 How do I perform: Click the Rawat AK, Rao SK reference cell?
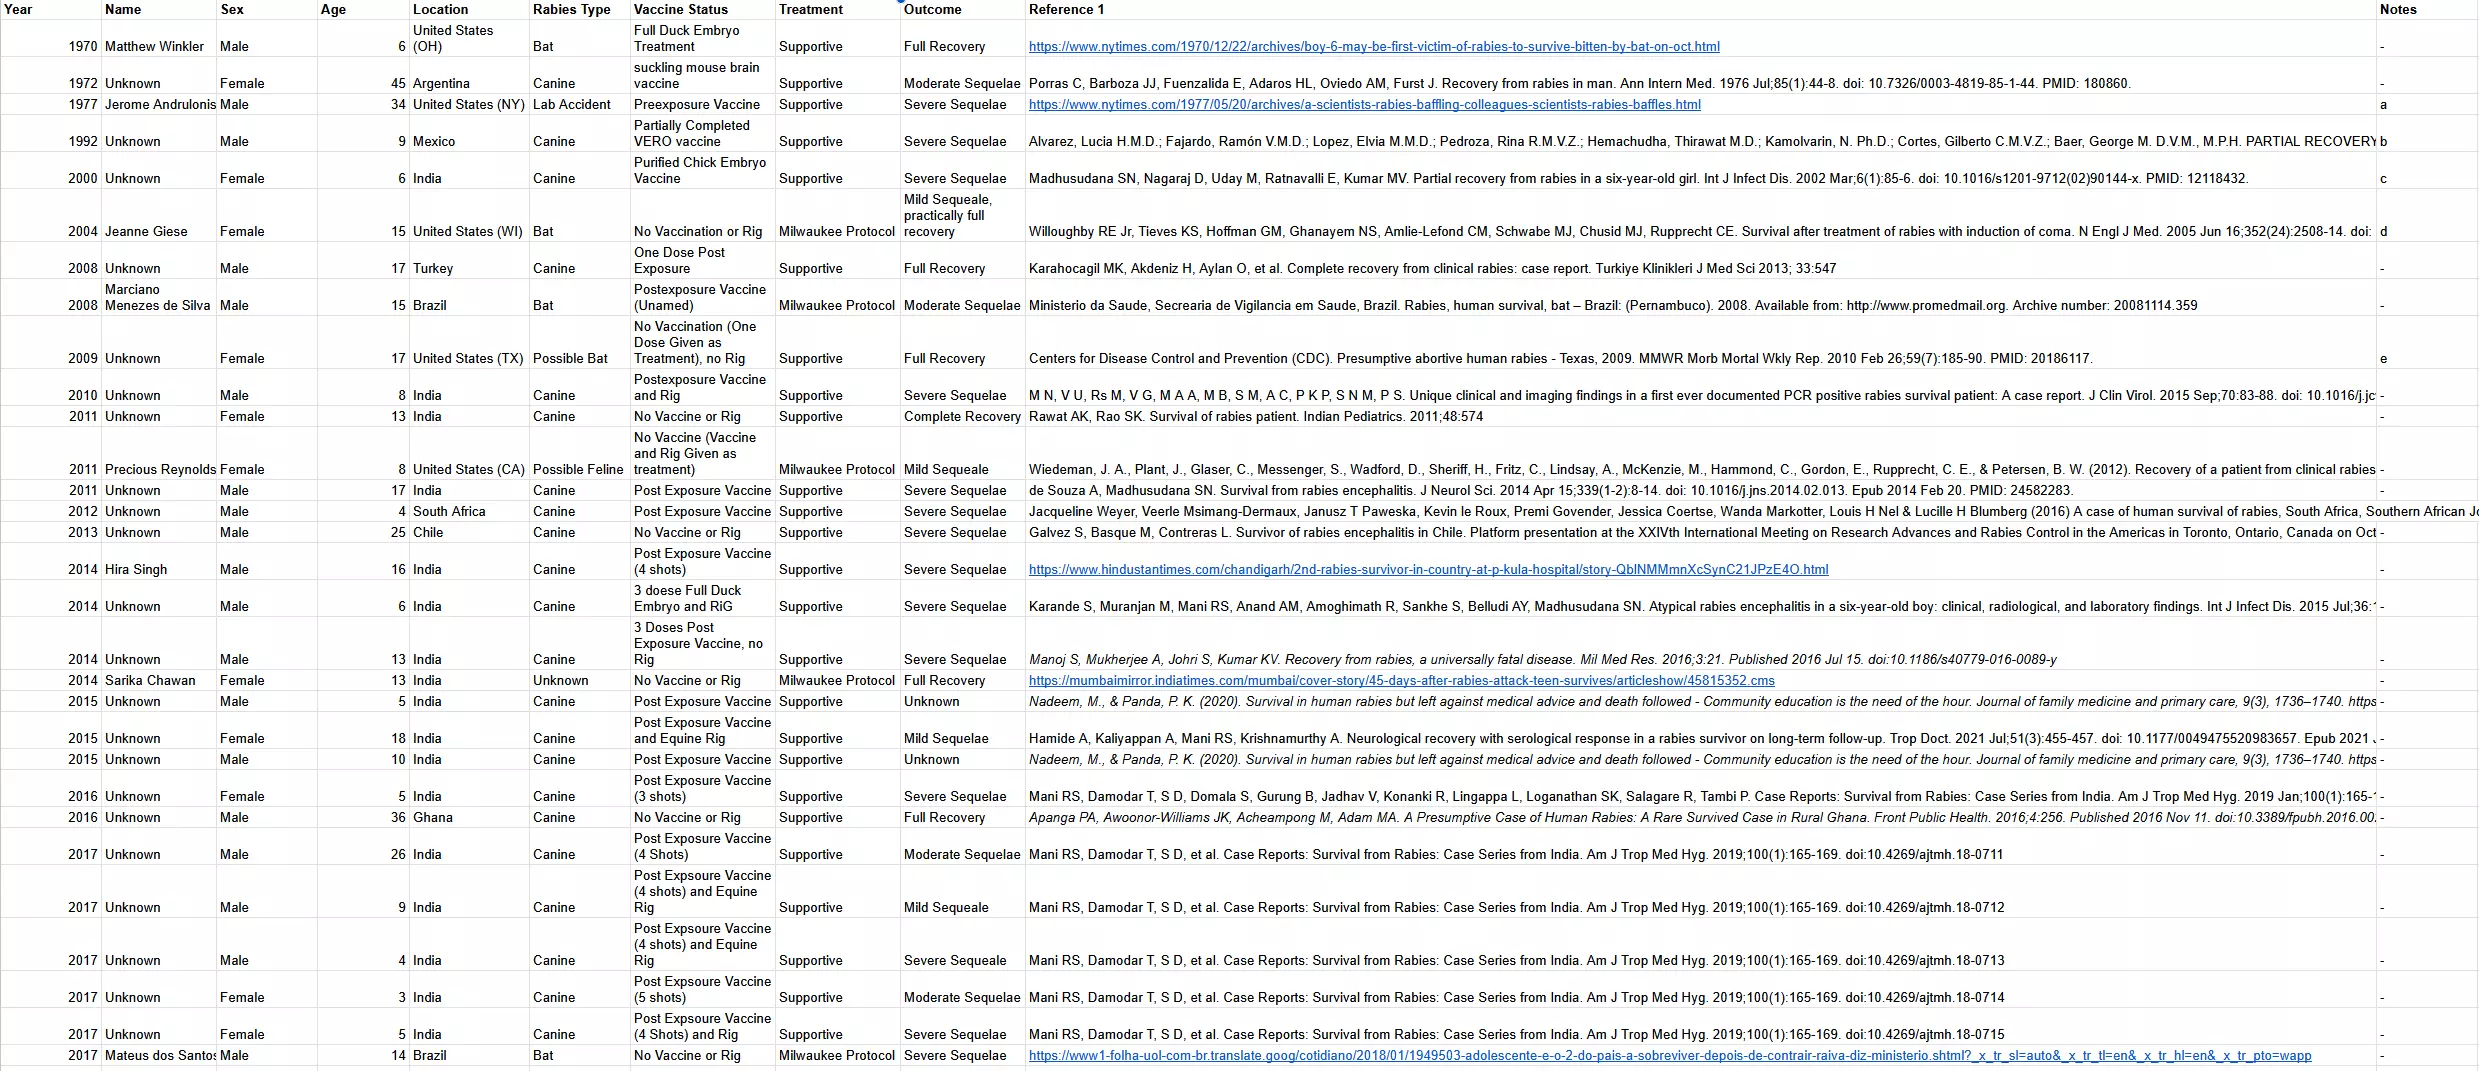1700,417
